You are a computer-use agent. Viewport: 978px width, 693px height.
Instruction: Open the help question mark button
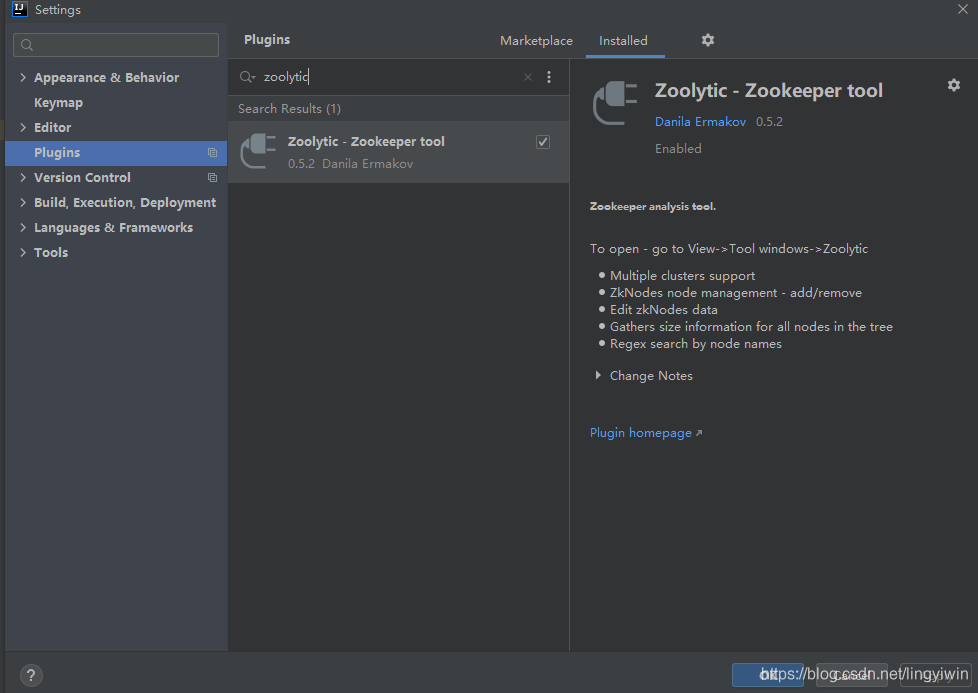click(x=31, y=675)
